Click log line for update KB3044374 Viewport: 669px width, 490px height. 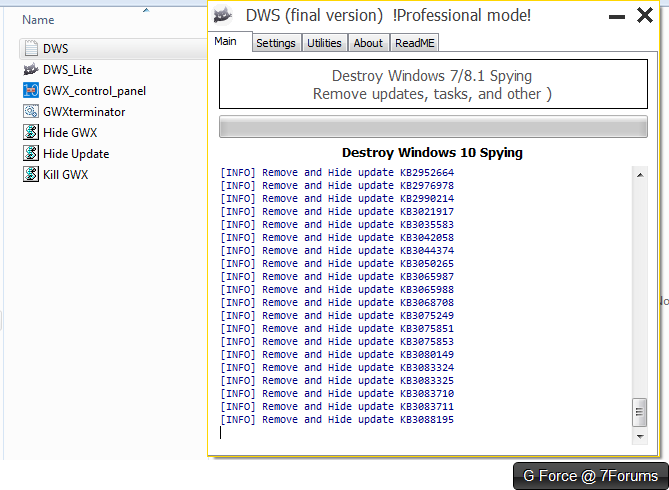pos(337,251)
